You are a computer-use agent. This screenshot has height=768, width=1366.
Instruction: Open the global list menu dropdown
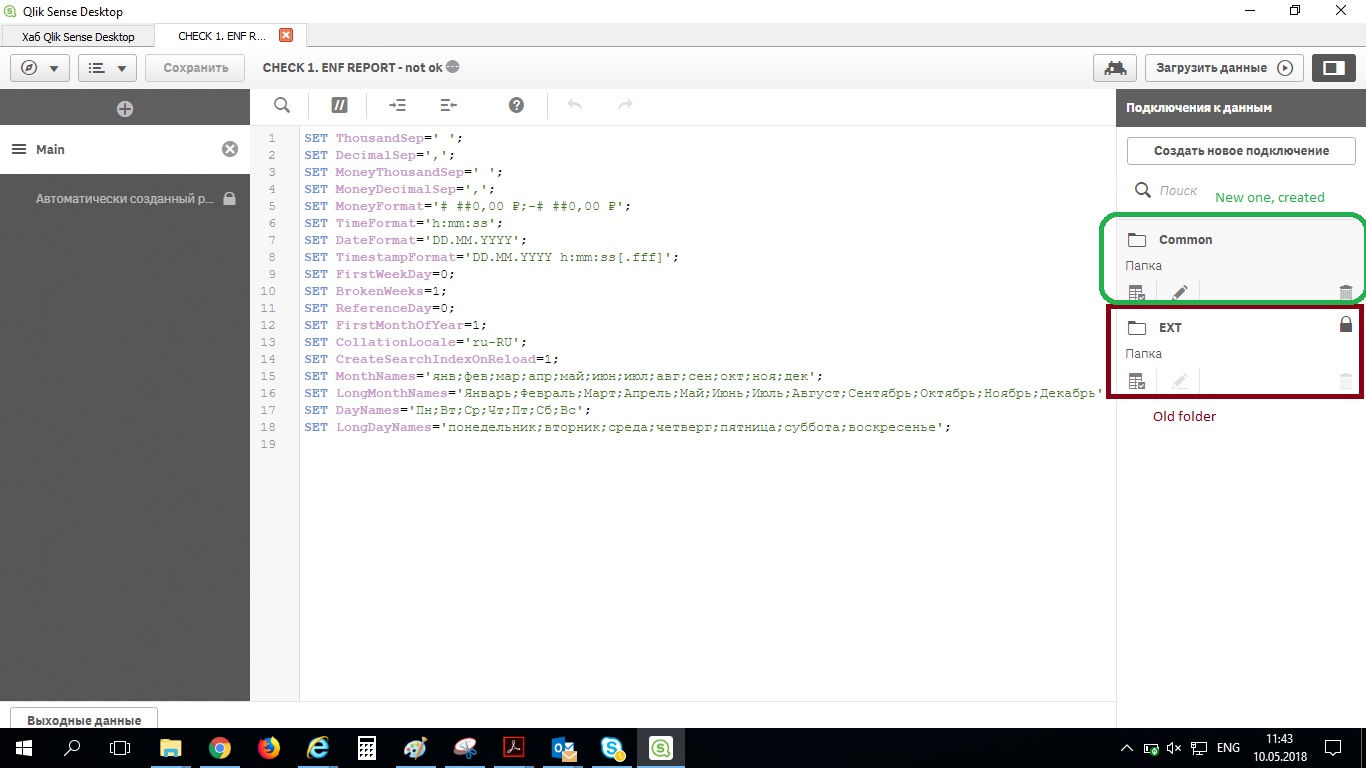pos(107,68)
